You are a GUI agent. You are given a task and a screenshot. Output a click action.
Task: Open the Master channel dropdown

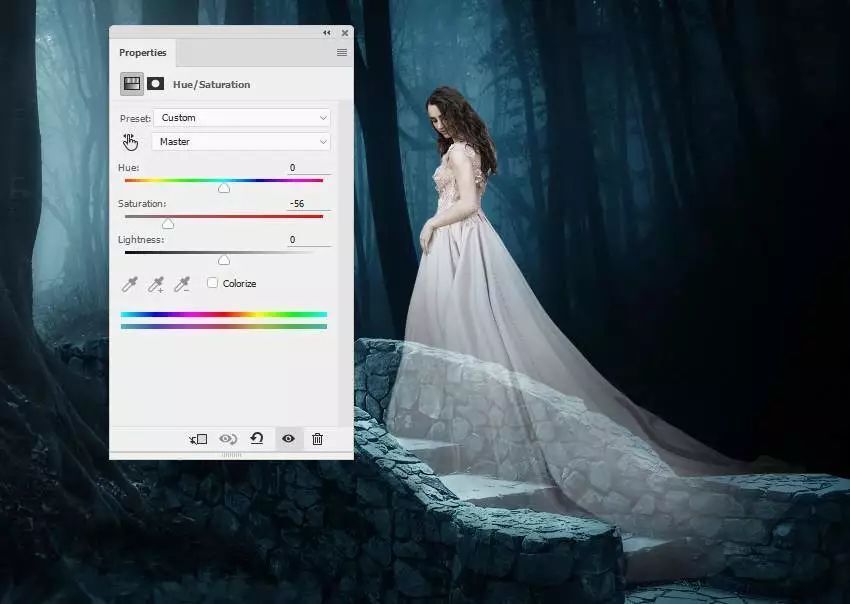[x=241, y=142]
